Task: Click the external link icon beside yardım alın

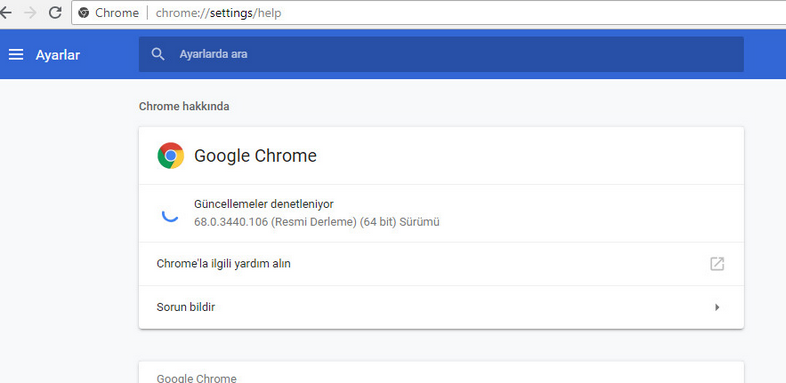Action: coord(717,264)
